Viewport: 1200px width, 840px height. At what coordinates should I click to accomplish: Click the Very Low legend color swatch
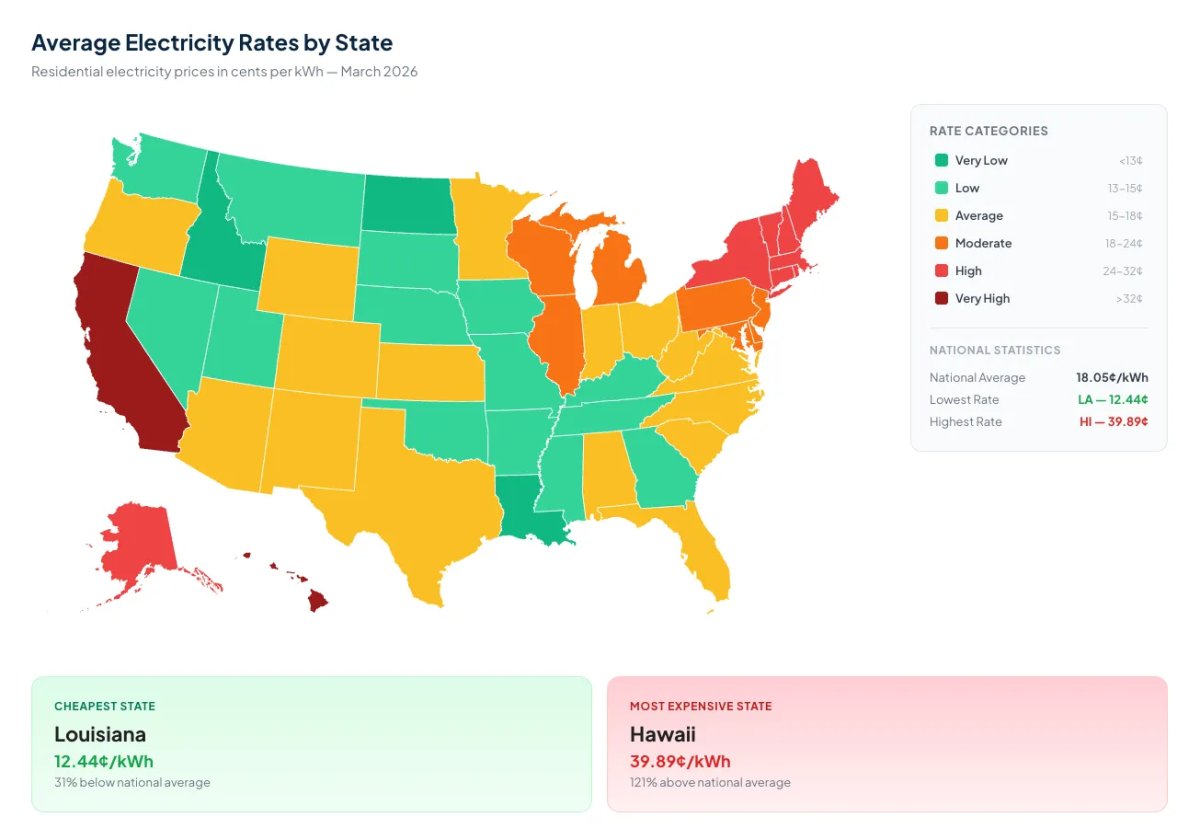coord(941,160)
